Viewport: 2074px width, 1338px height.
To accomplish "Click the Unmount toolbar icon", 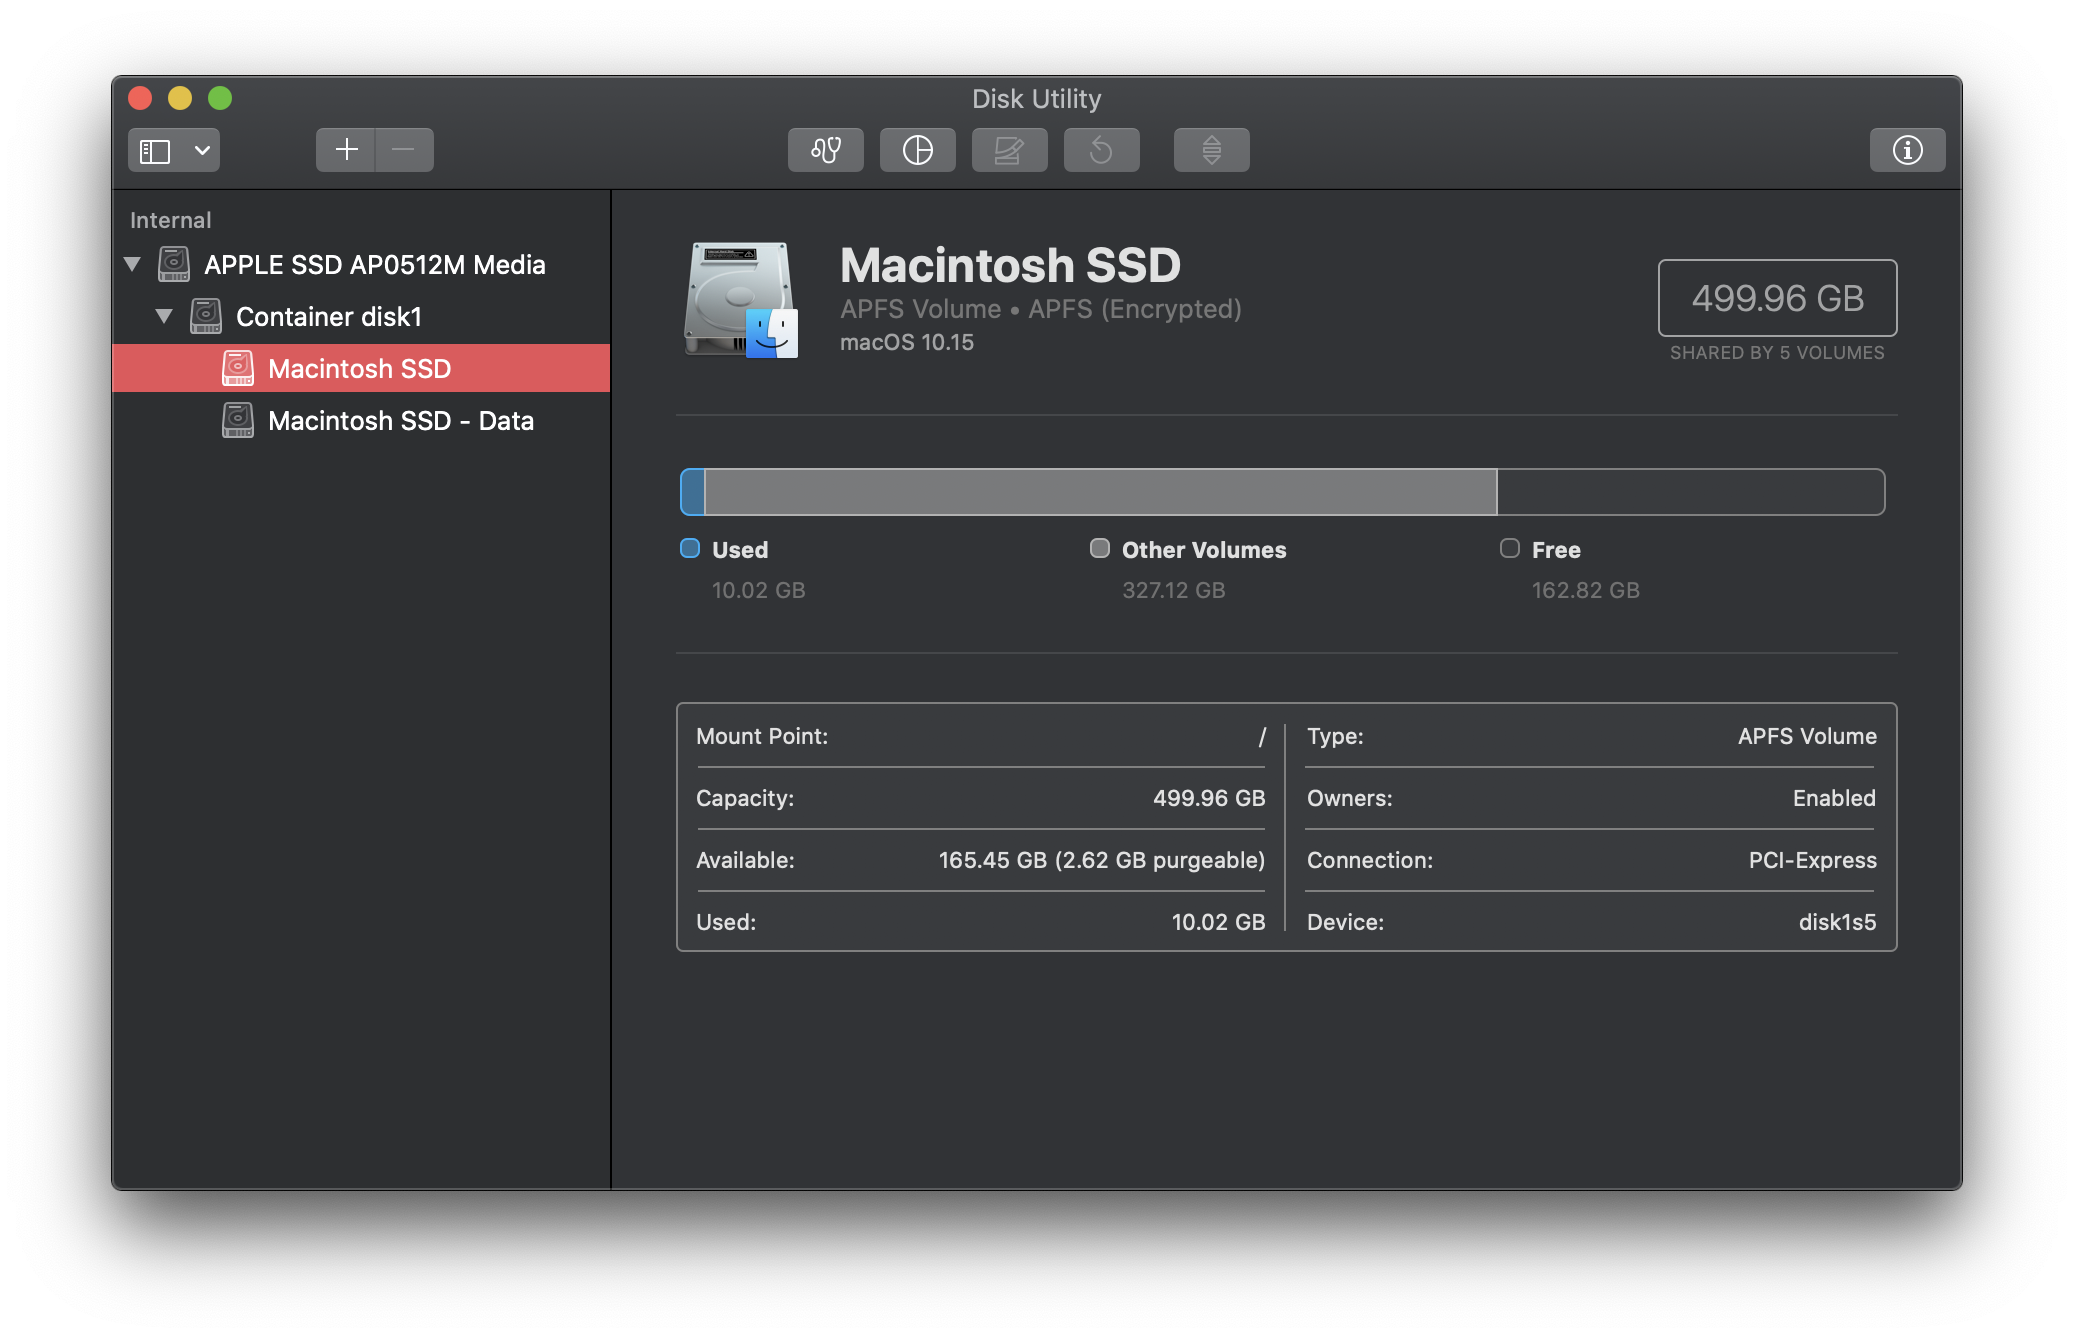I will tap(1211, 150).
